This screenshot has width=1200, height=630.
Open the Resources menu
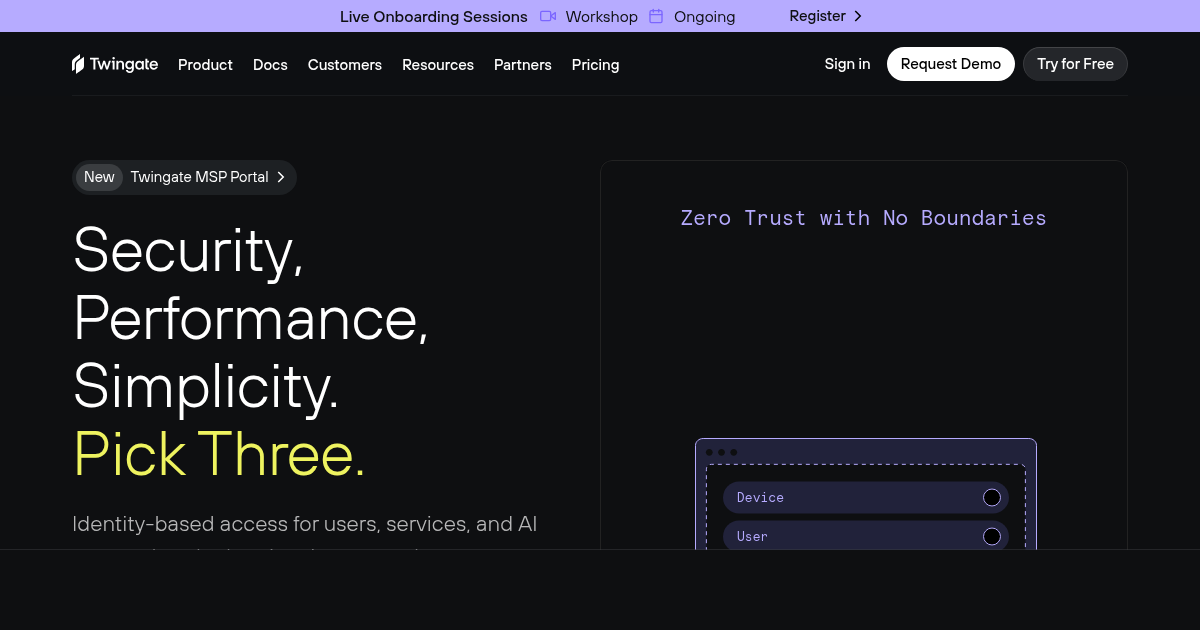[x=438, y=65]
